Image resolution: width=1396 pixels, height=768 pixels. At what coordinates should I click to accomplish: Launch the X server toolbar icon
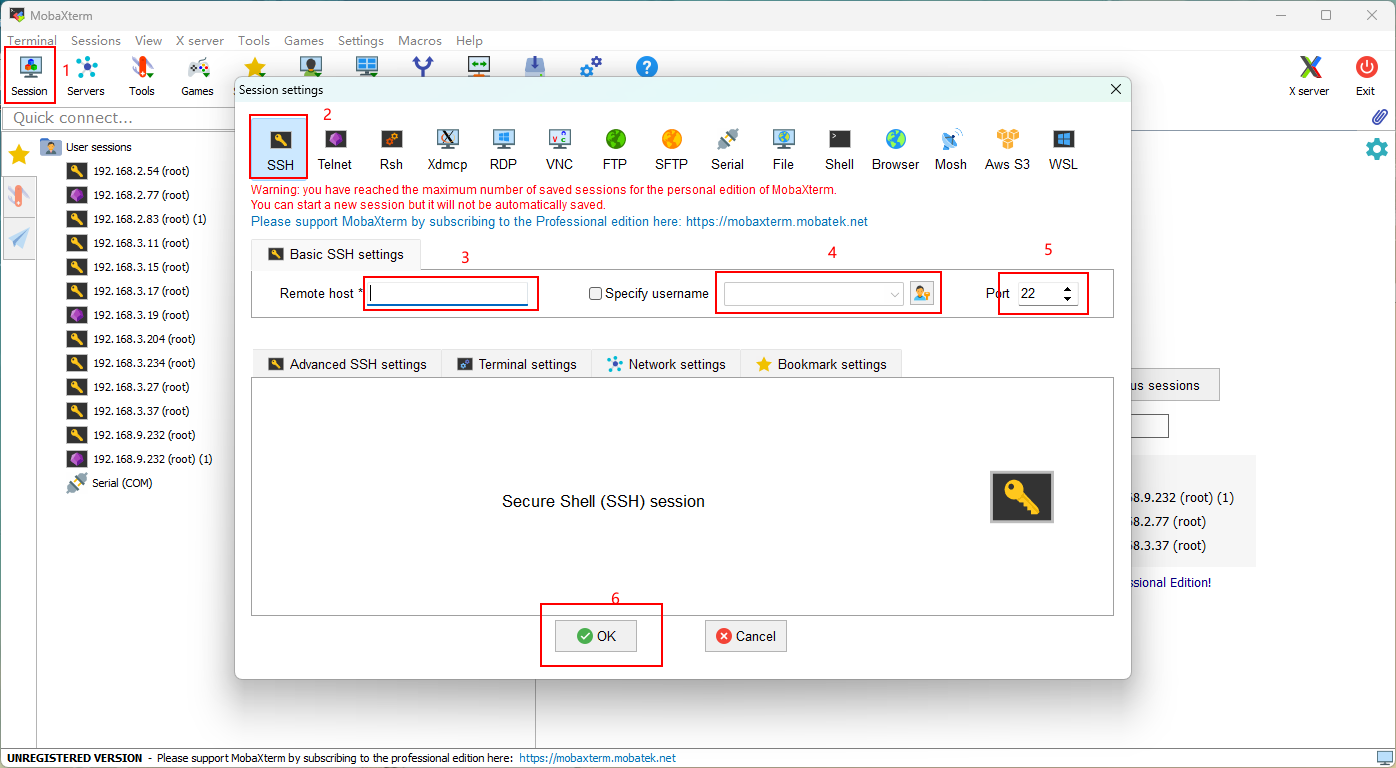1309,76
